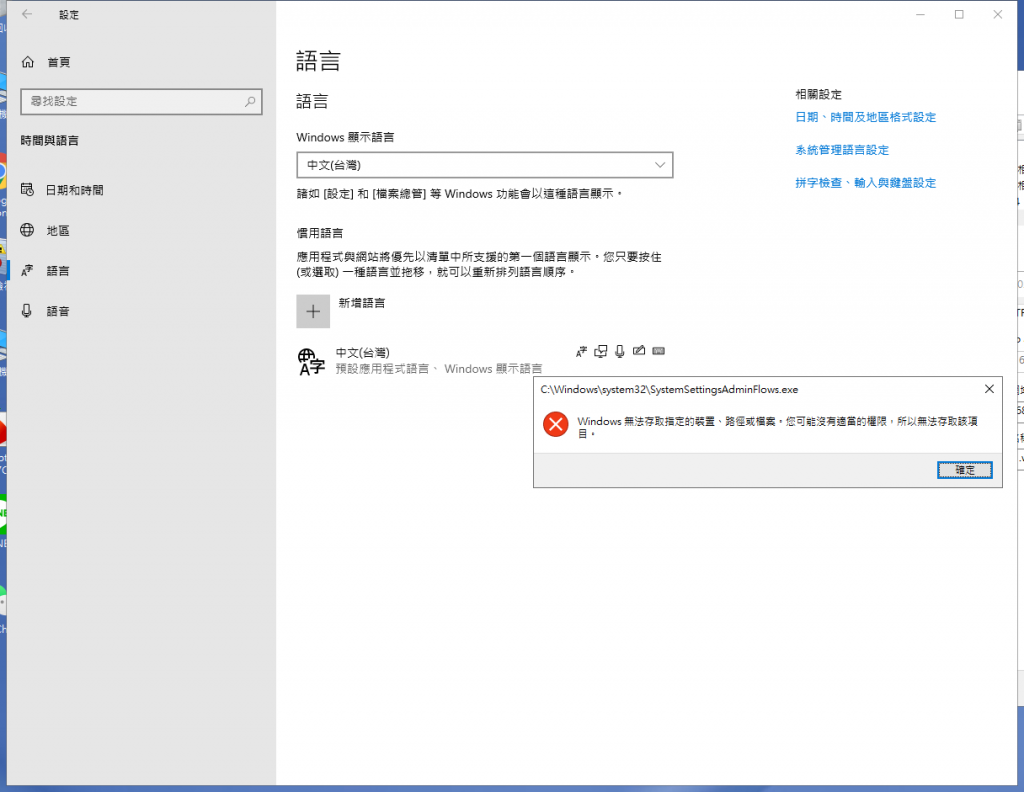This screenshot has width=1024, height=792.
Task: Click the 語音 microphone sidebar icon
Action: click(x=27, y=311)
